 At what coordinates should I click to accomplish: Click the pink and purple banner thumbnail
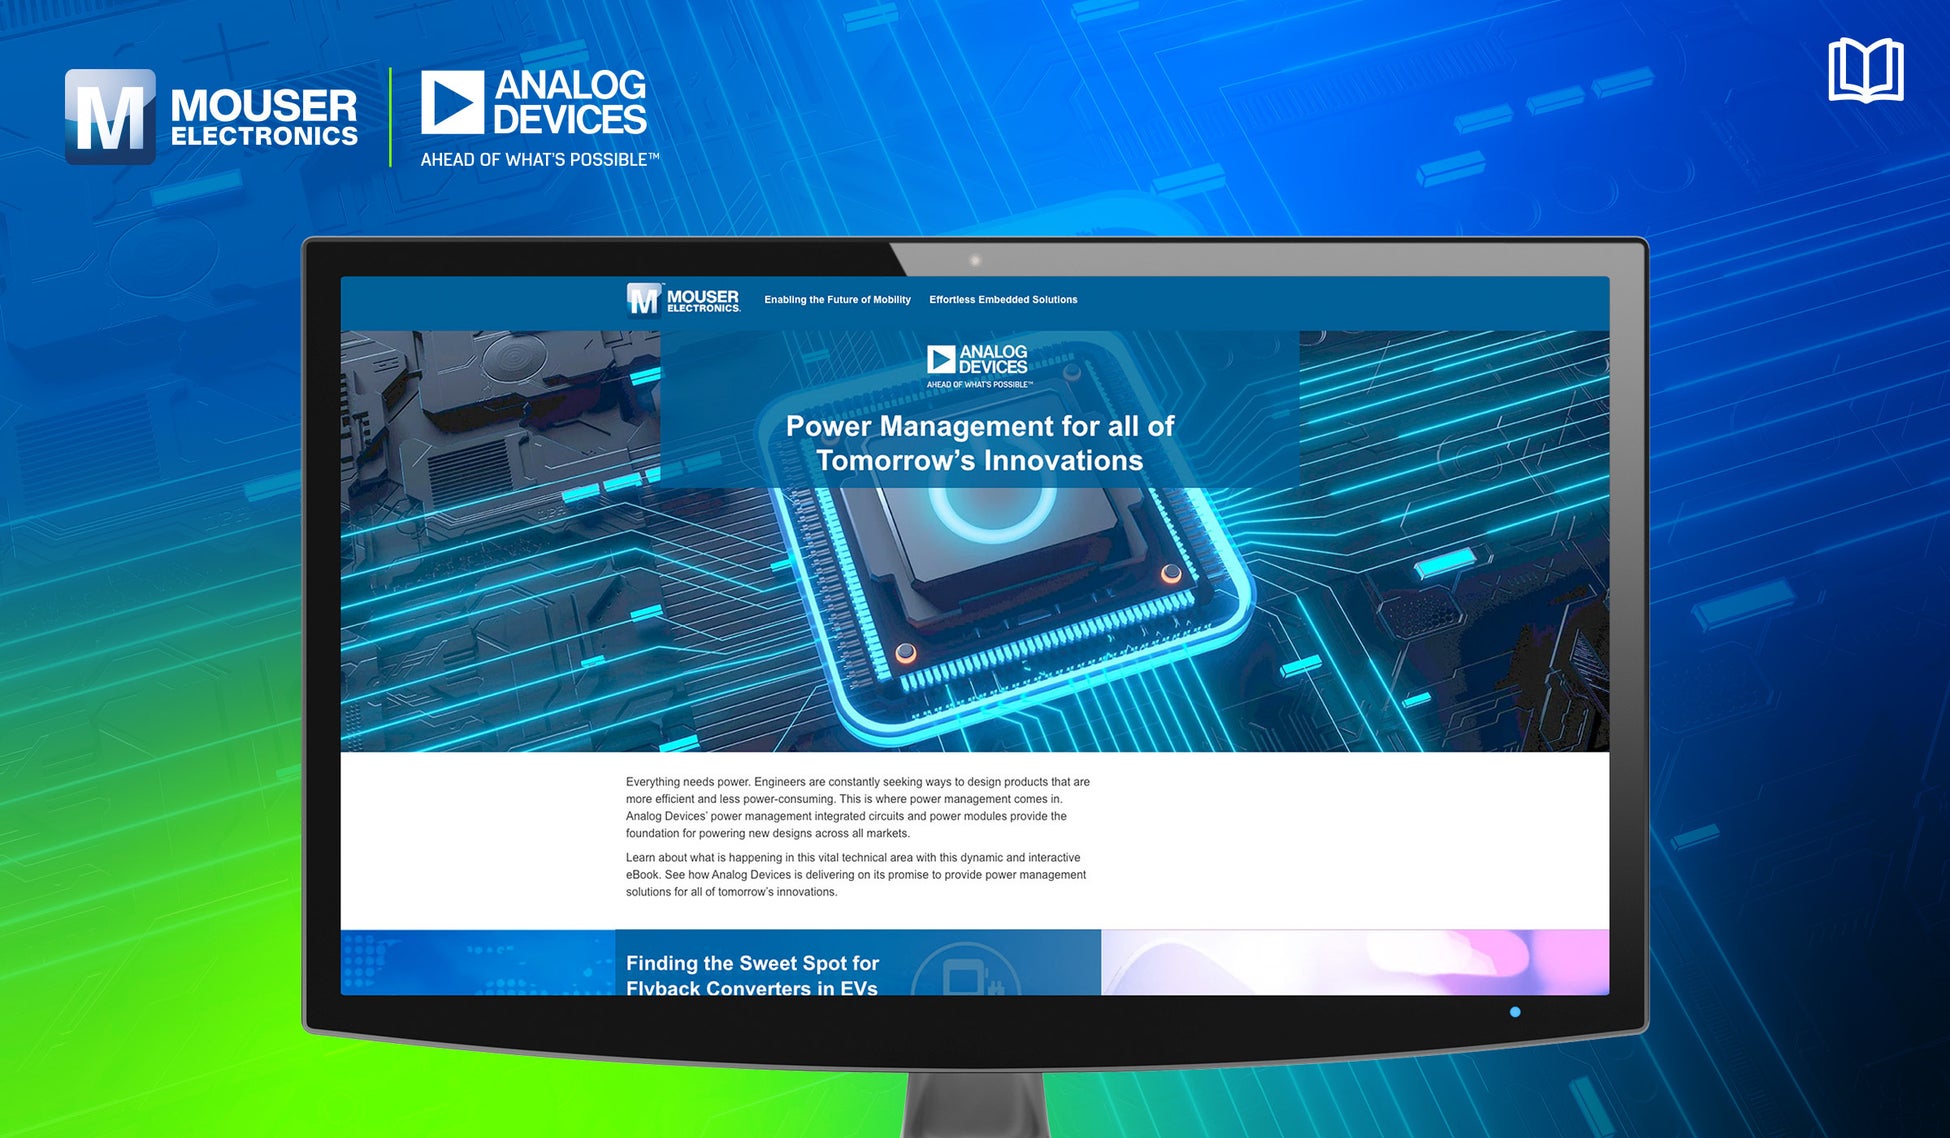click(1354, 962)
